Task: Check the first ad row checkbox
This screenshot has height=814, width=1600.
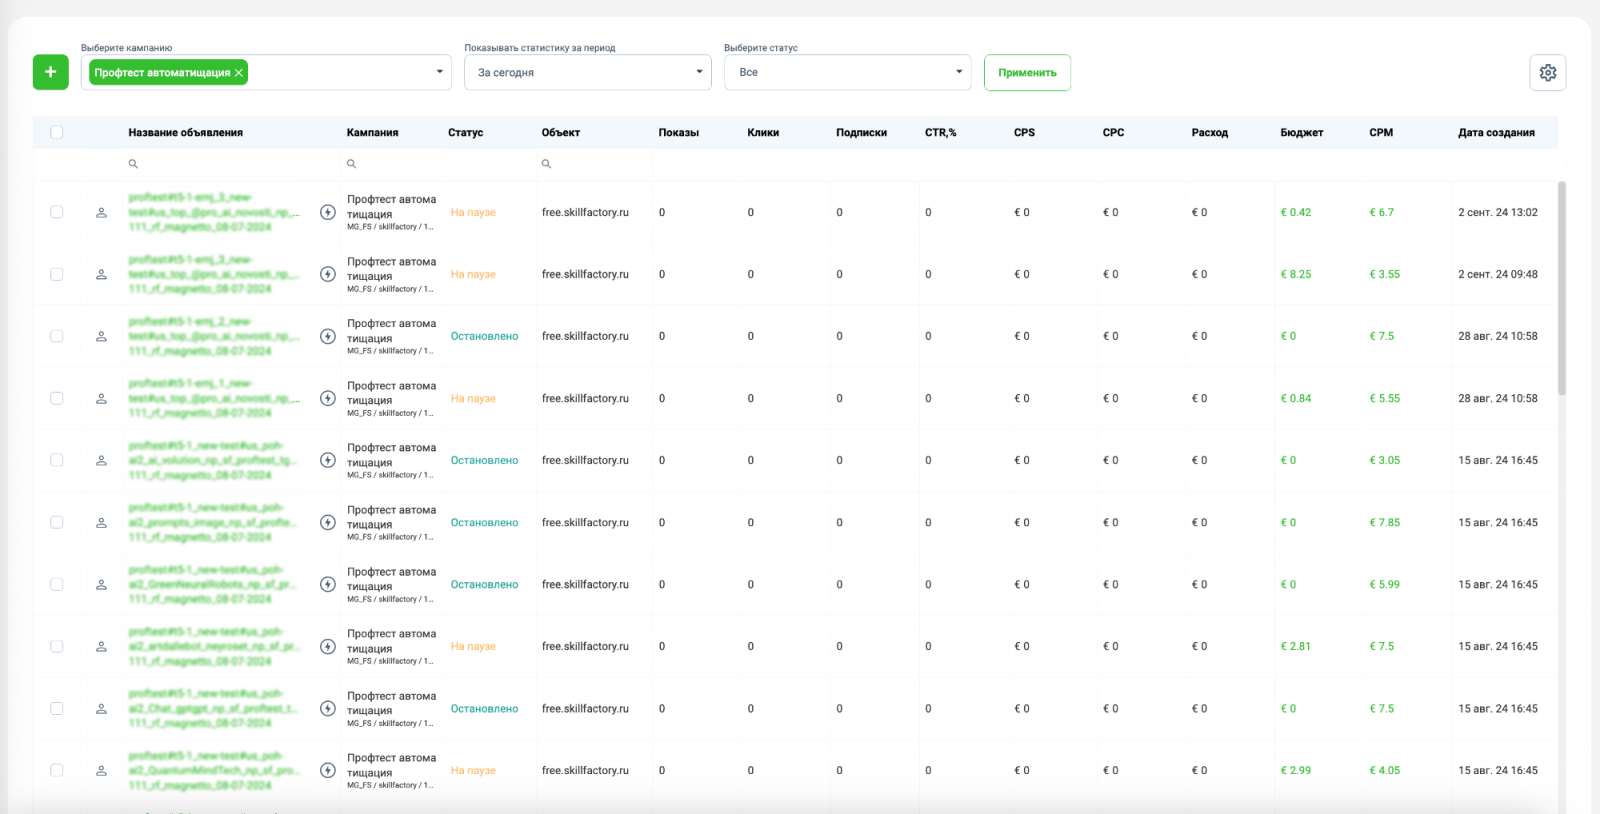Action: click(57, 212)
